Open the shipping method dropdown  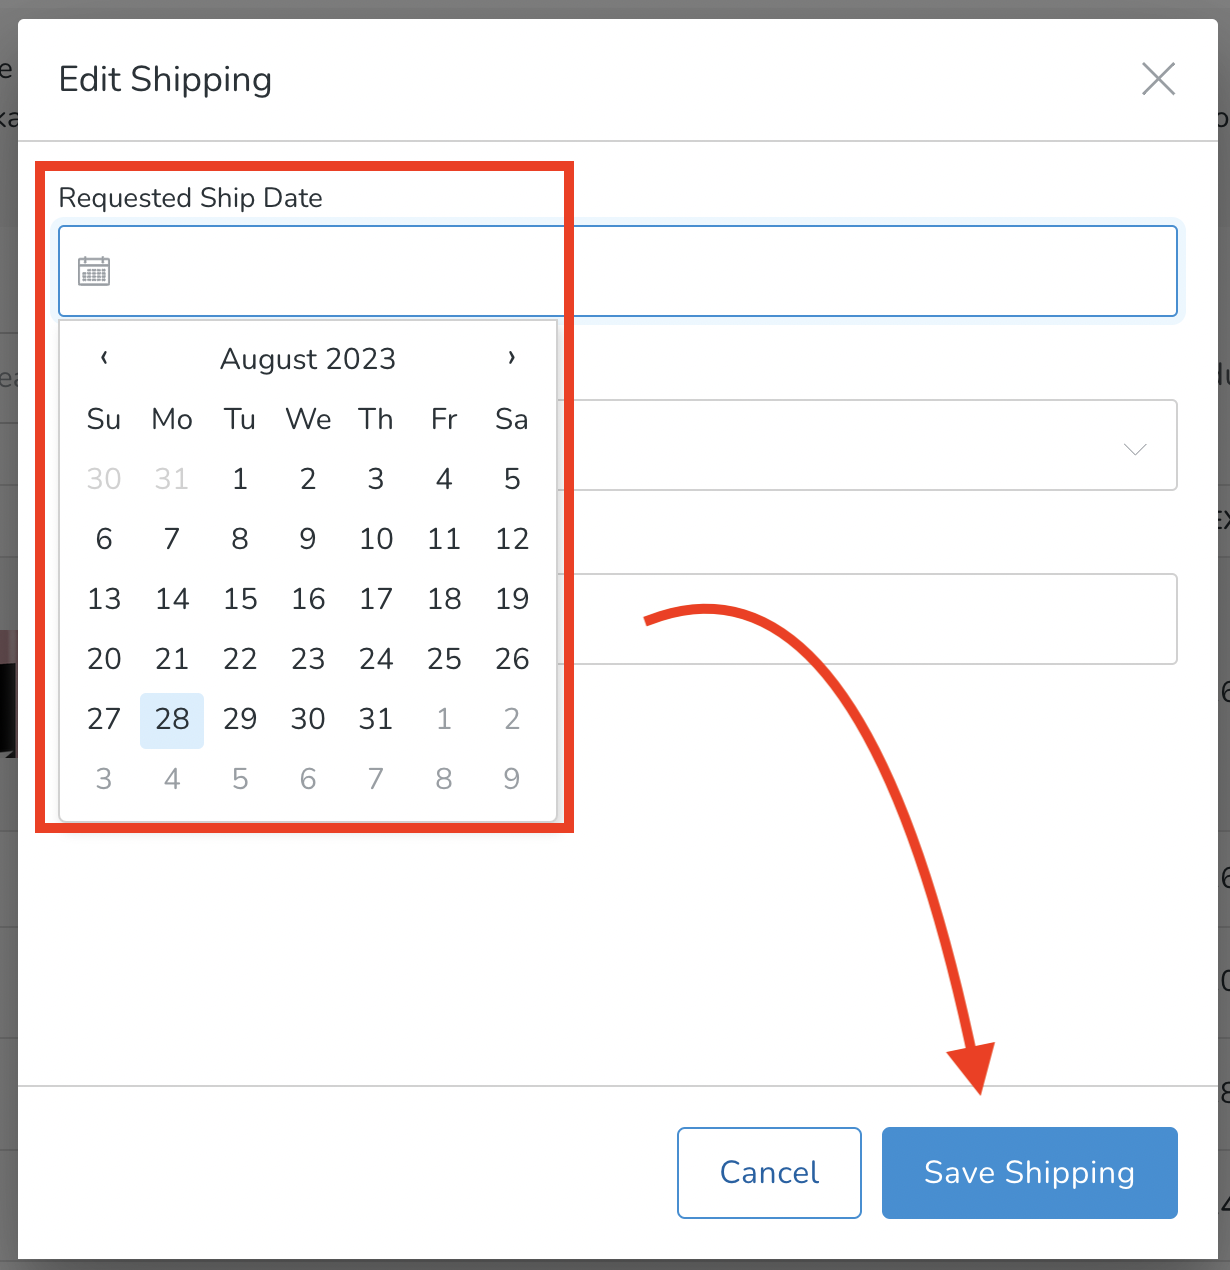click(900, 445)
